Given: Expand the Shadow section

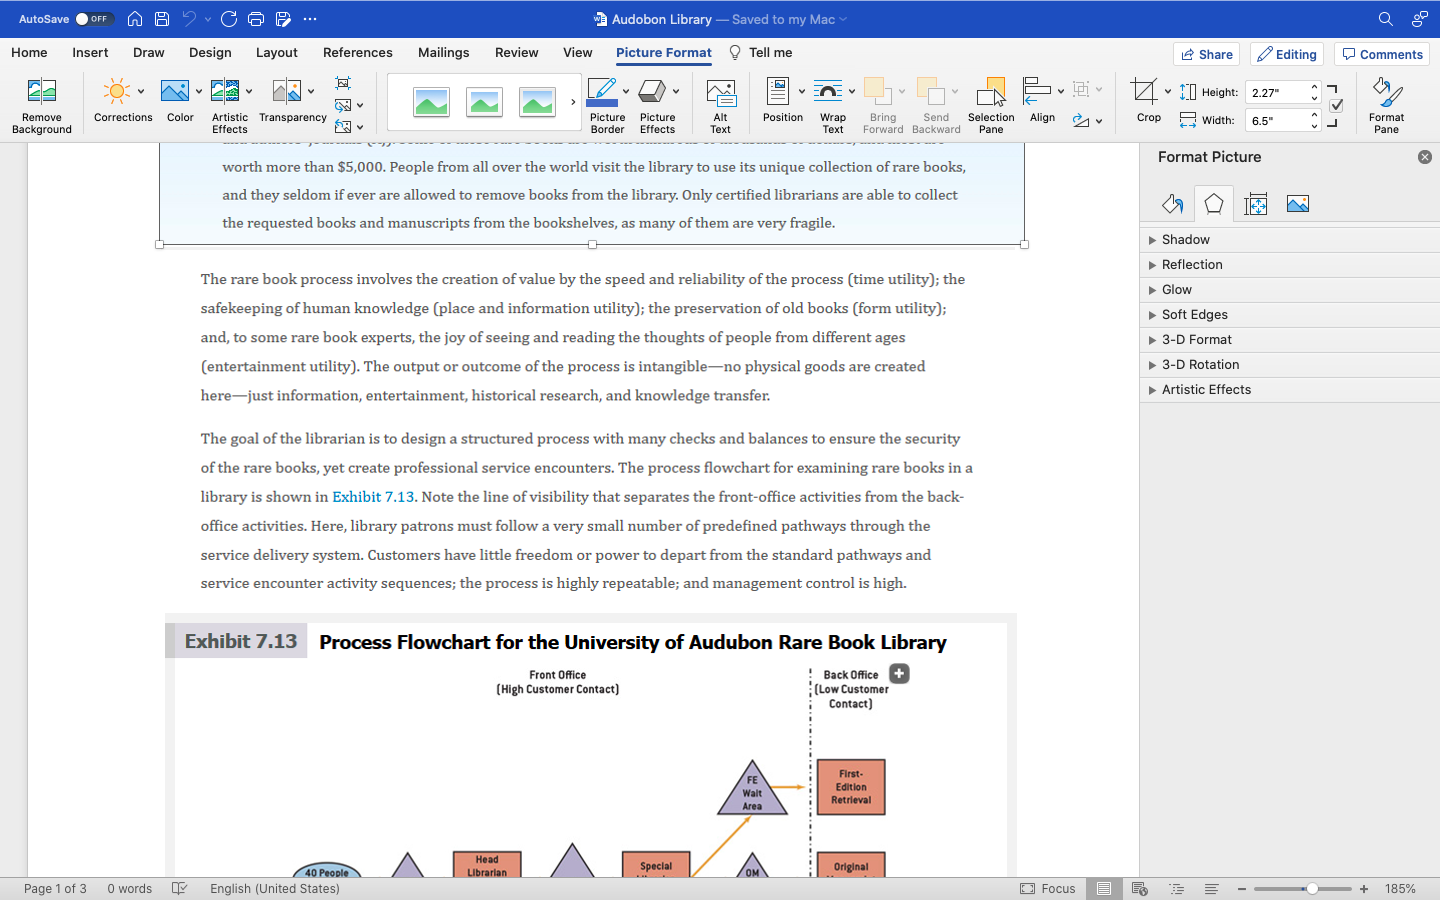Looking at the screenshot, I should pos(1185,239).
